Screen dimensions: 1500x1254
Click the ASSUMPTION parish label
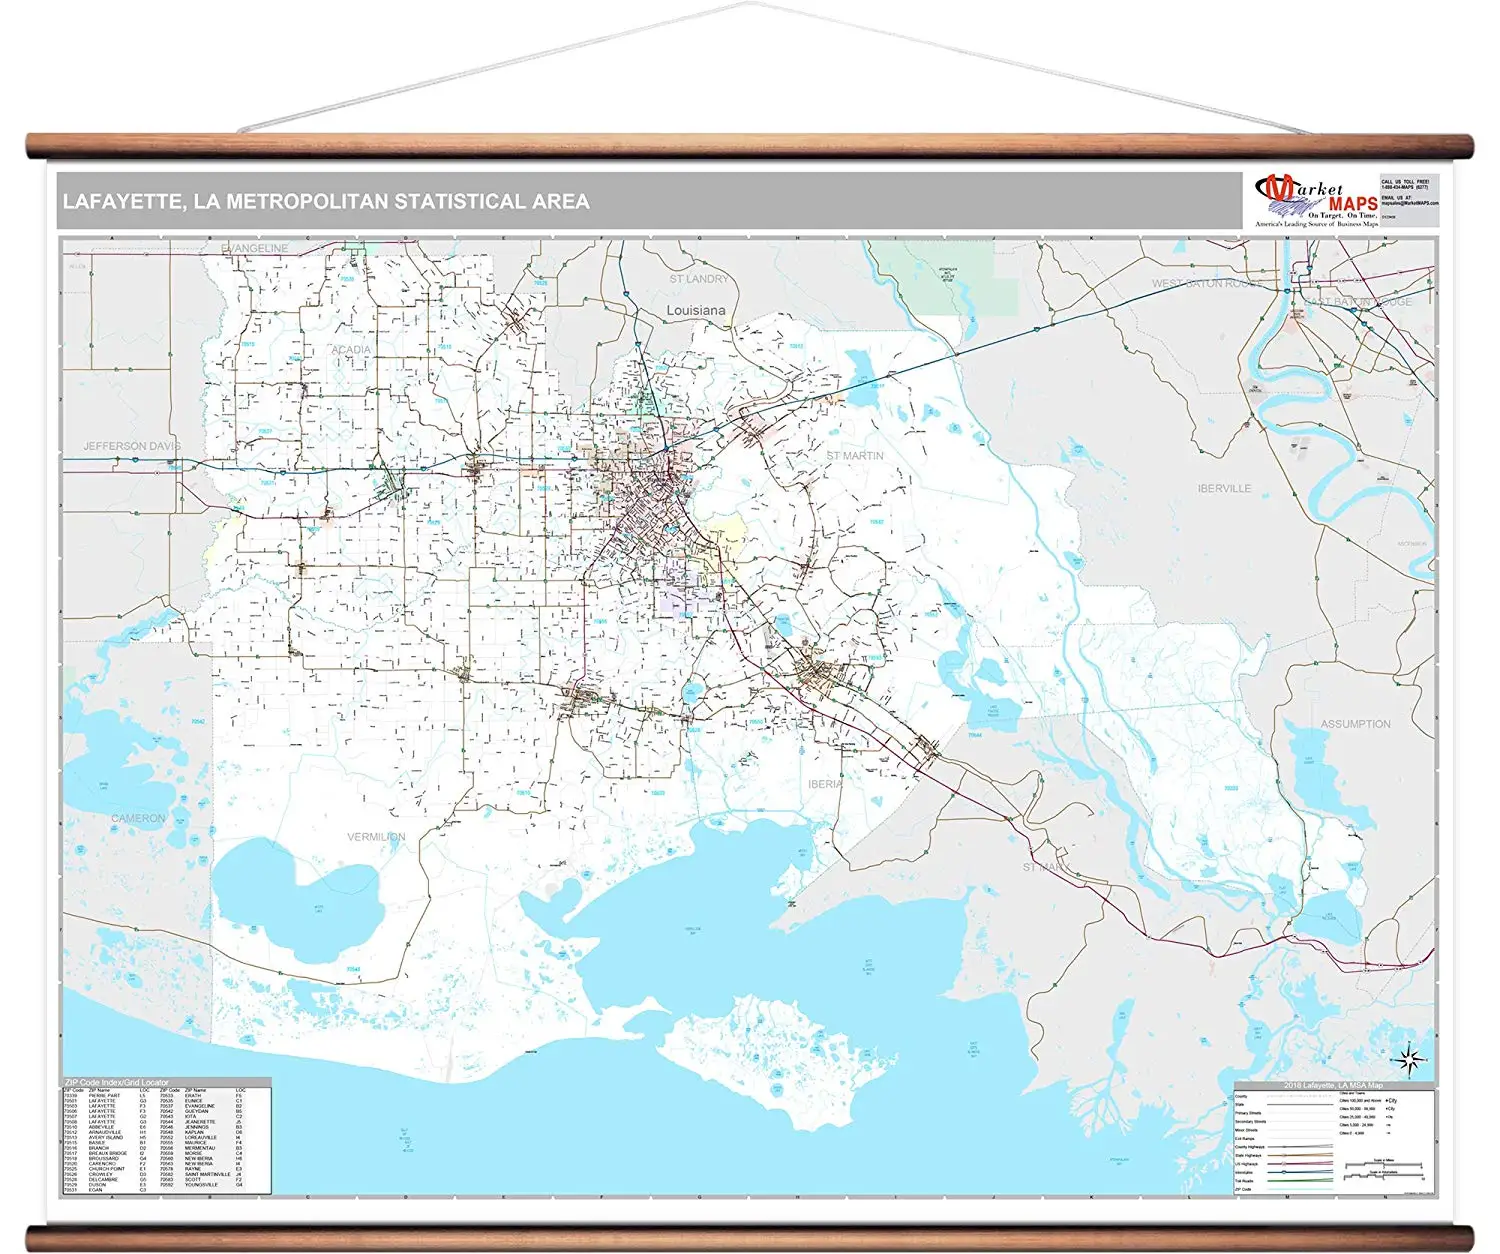point(1355,724)
